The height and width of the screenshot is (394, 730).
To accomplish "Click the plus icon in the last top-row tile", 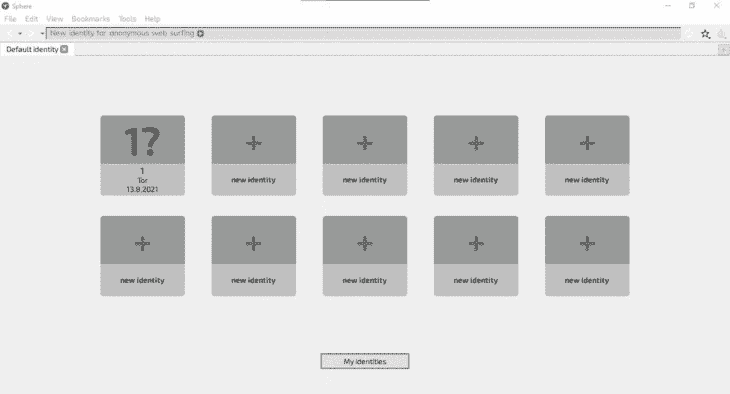I will pyautogui.click(x=587, y=143).
